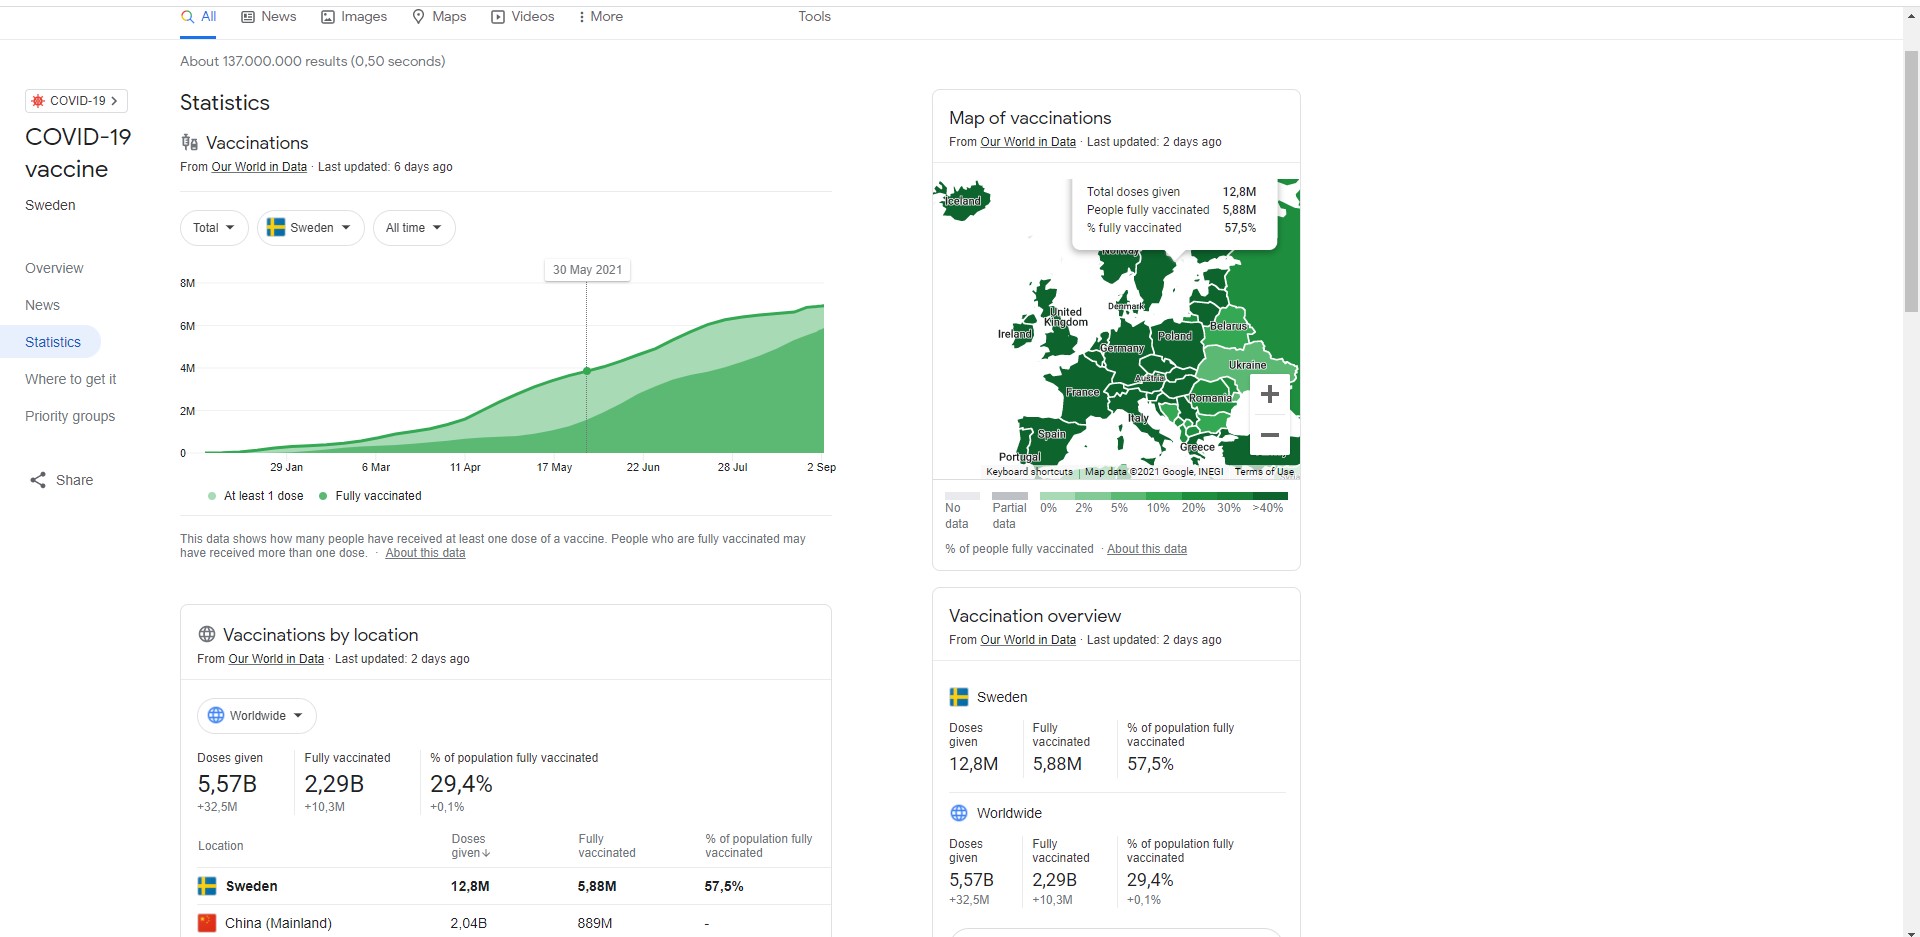Click the COVID-19 chip with virus icon
This screenshot has width=1920, height=937.
pyautogui.click(x=76, y=101)
